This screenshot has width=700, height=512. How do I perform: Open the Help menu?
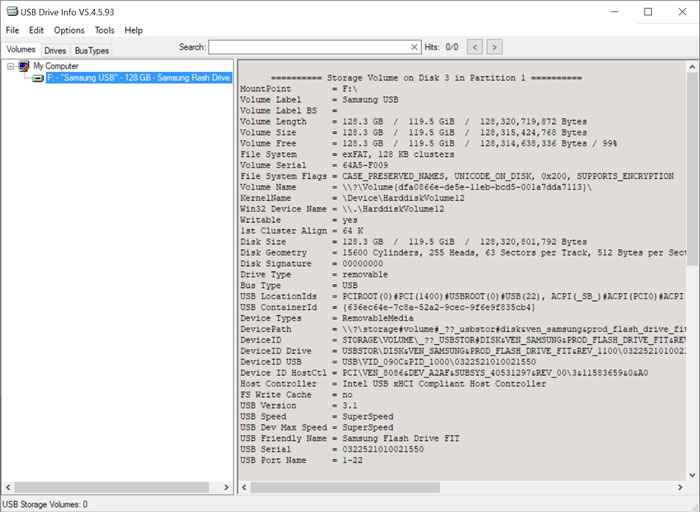[133, 30]
